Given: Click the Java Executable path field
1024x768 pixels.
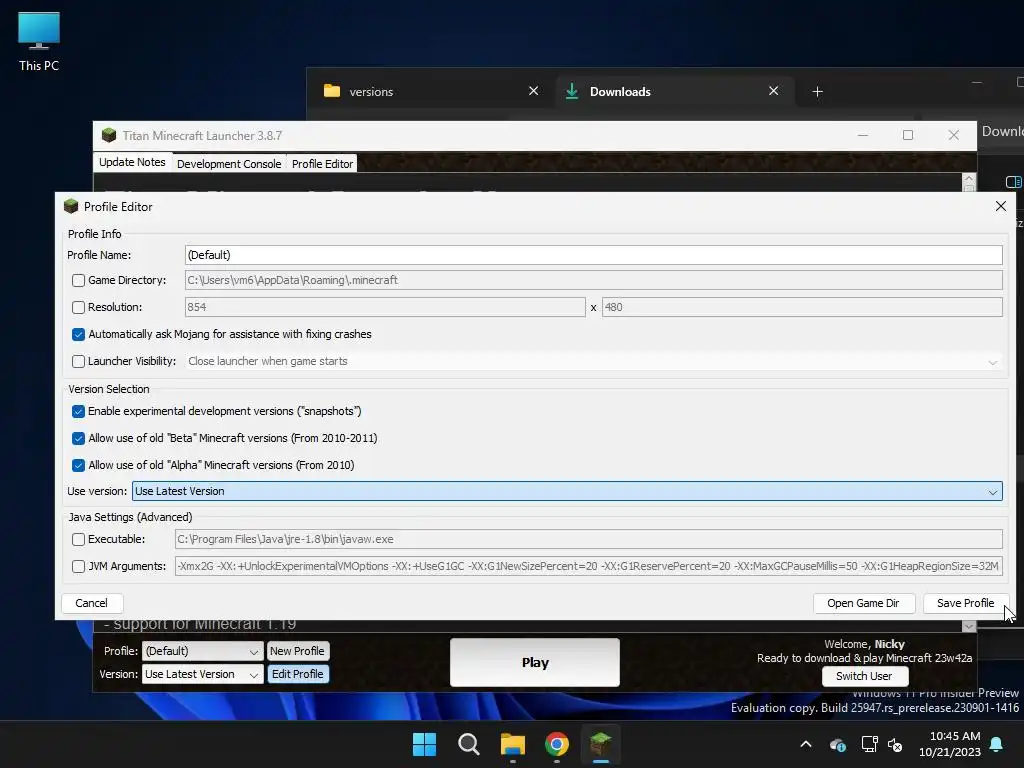Looking at the screenshot, I should coord(588,539).
